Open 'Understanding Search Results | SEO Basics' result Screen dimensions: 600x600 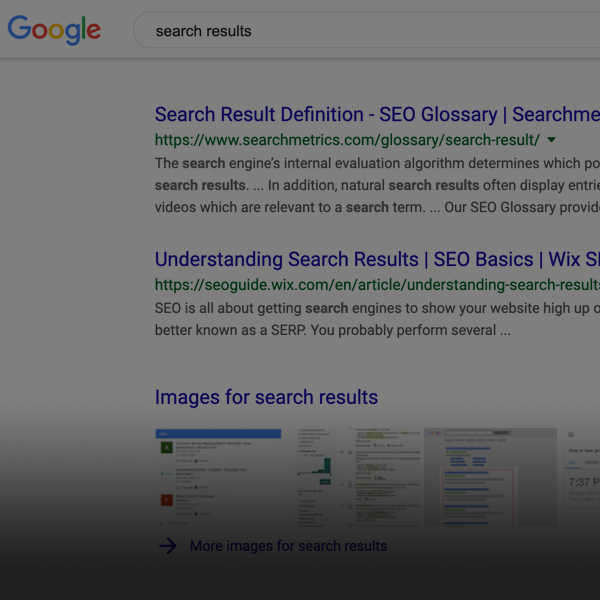click(x=377, y=259)
